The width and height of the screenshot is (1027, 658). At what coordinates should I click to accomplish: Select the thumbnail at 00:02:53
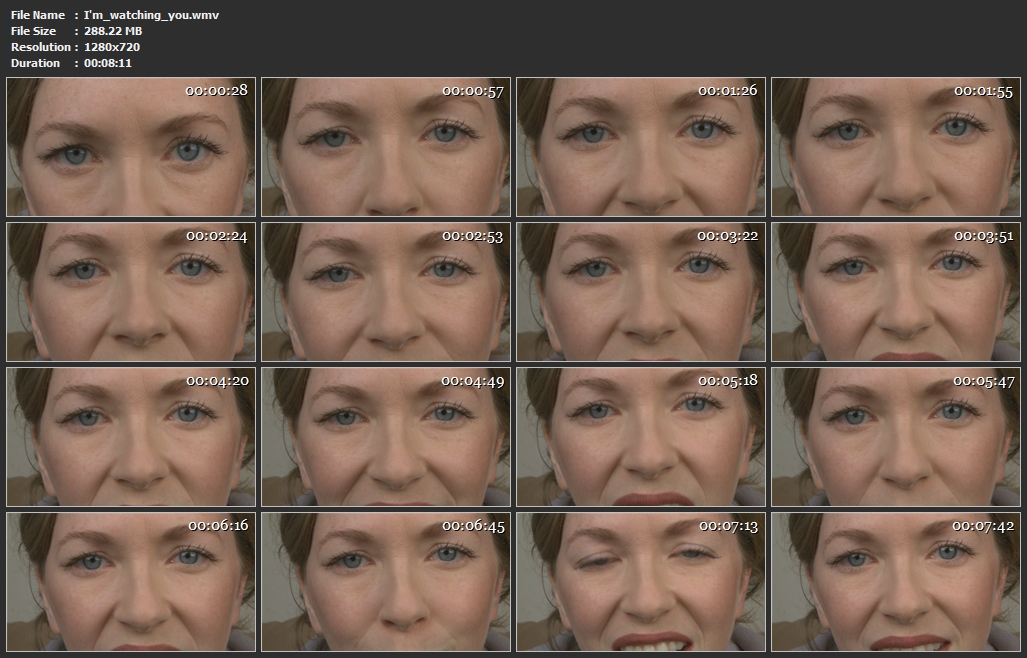[x=386, y=292]
